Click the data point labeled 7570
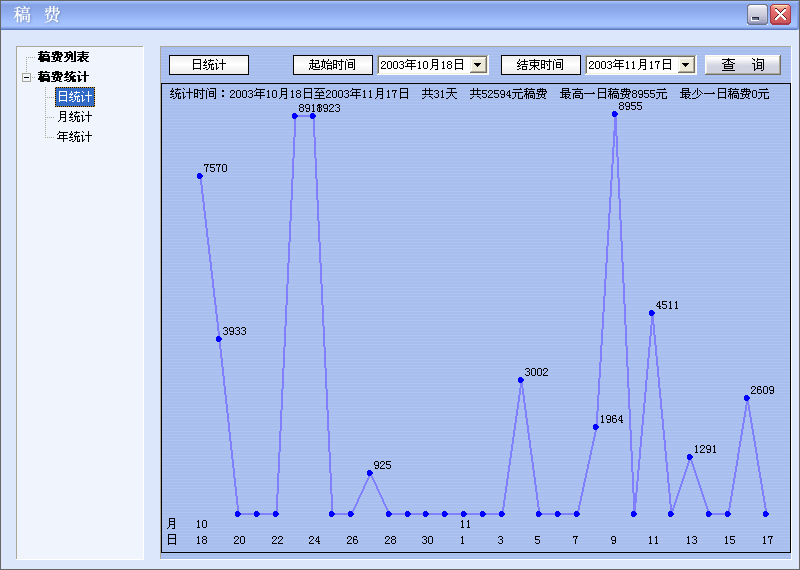Image resolution: width=800 pixels, height=570 pixels. [x=199, y=176]
